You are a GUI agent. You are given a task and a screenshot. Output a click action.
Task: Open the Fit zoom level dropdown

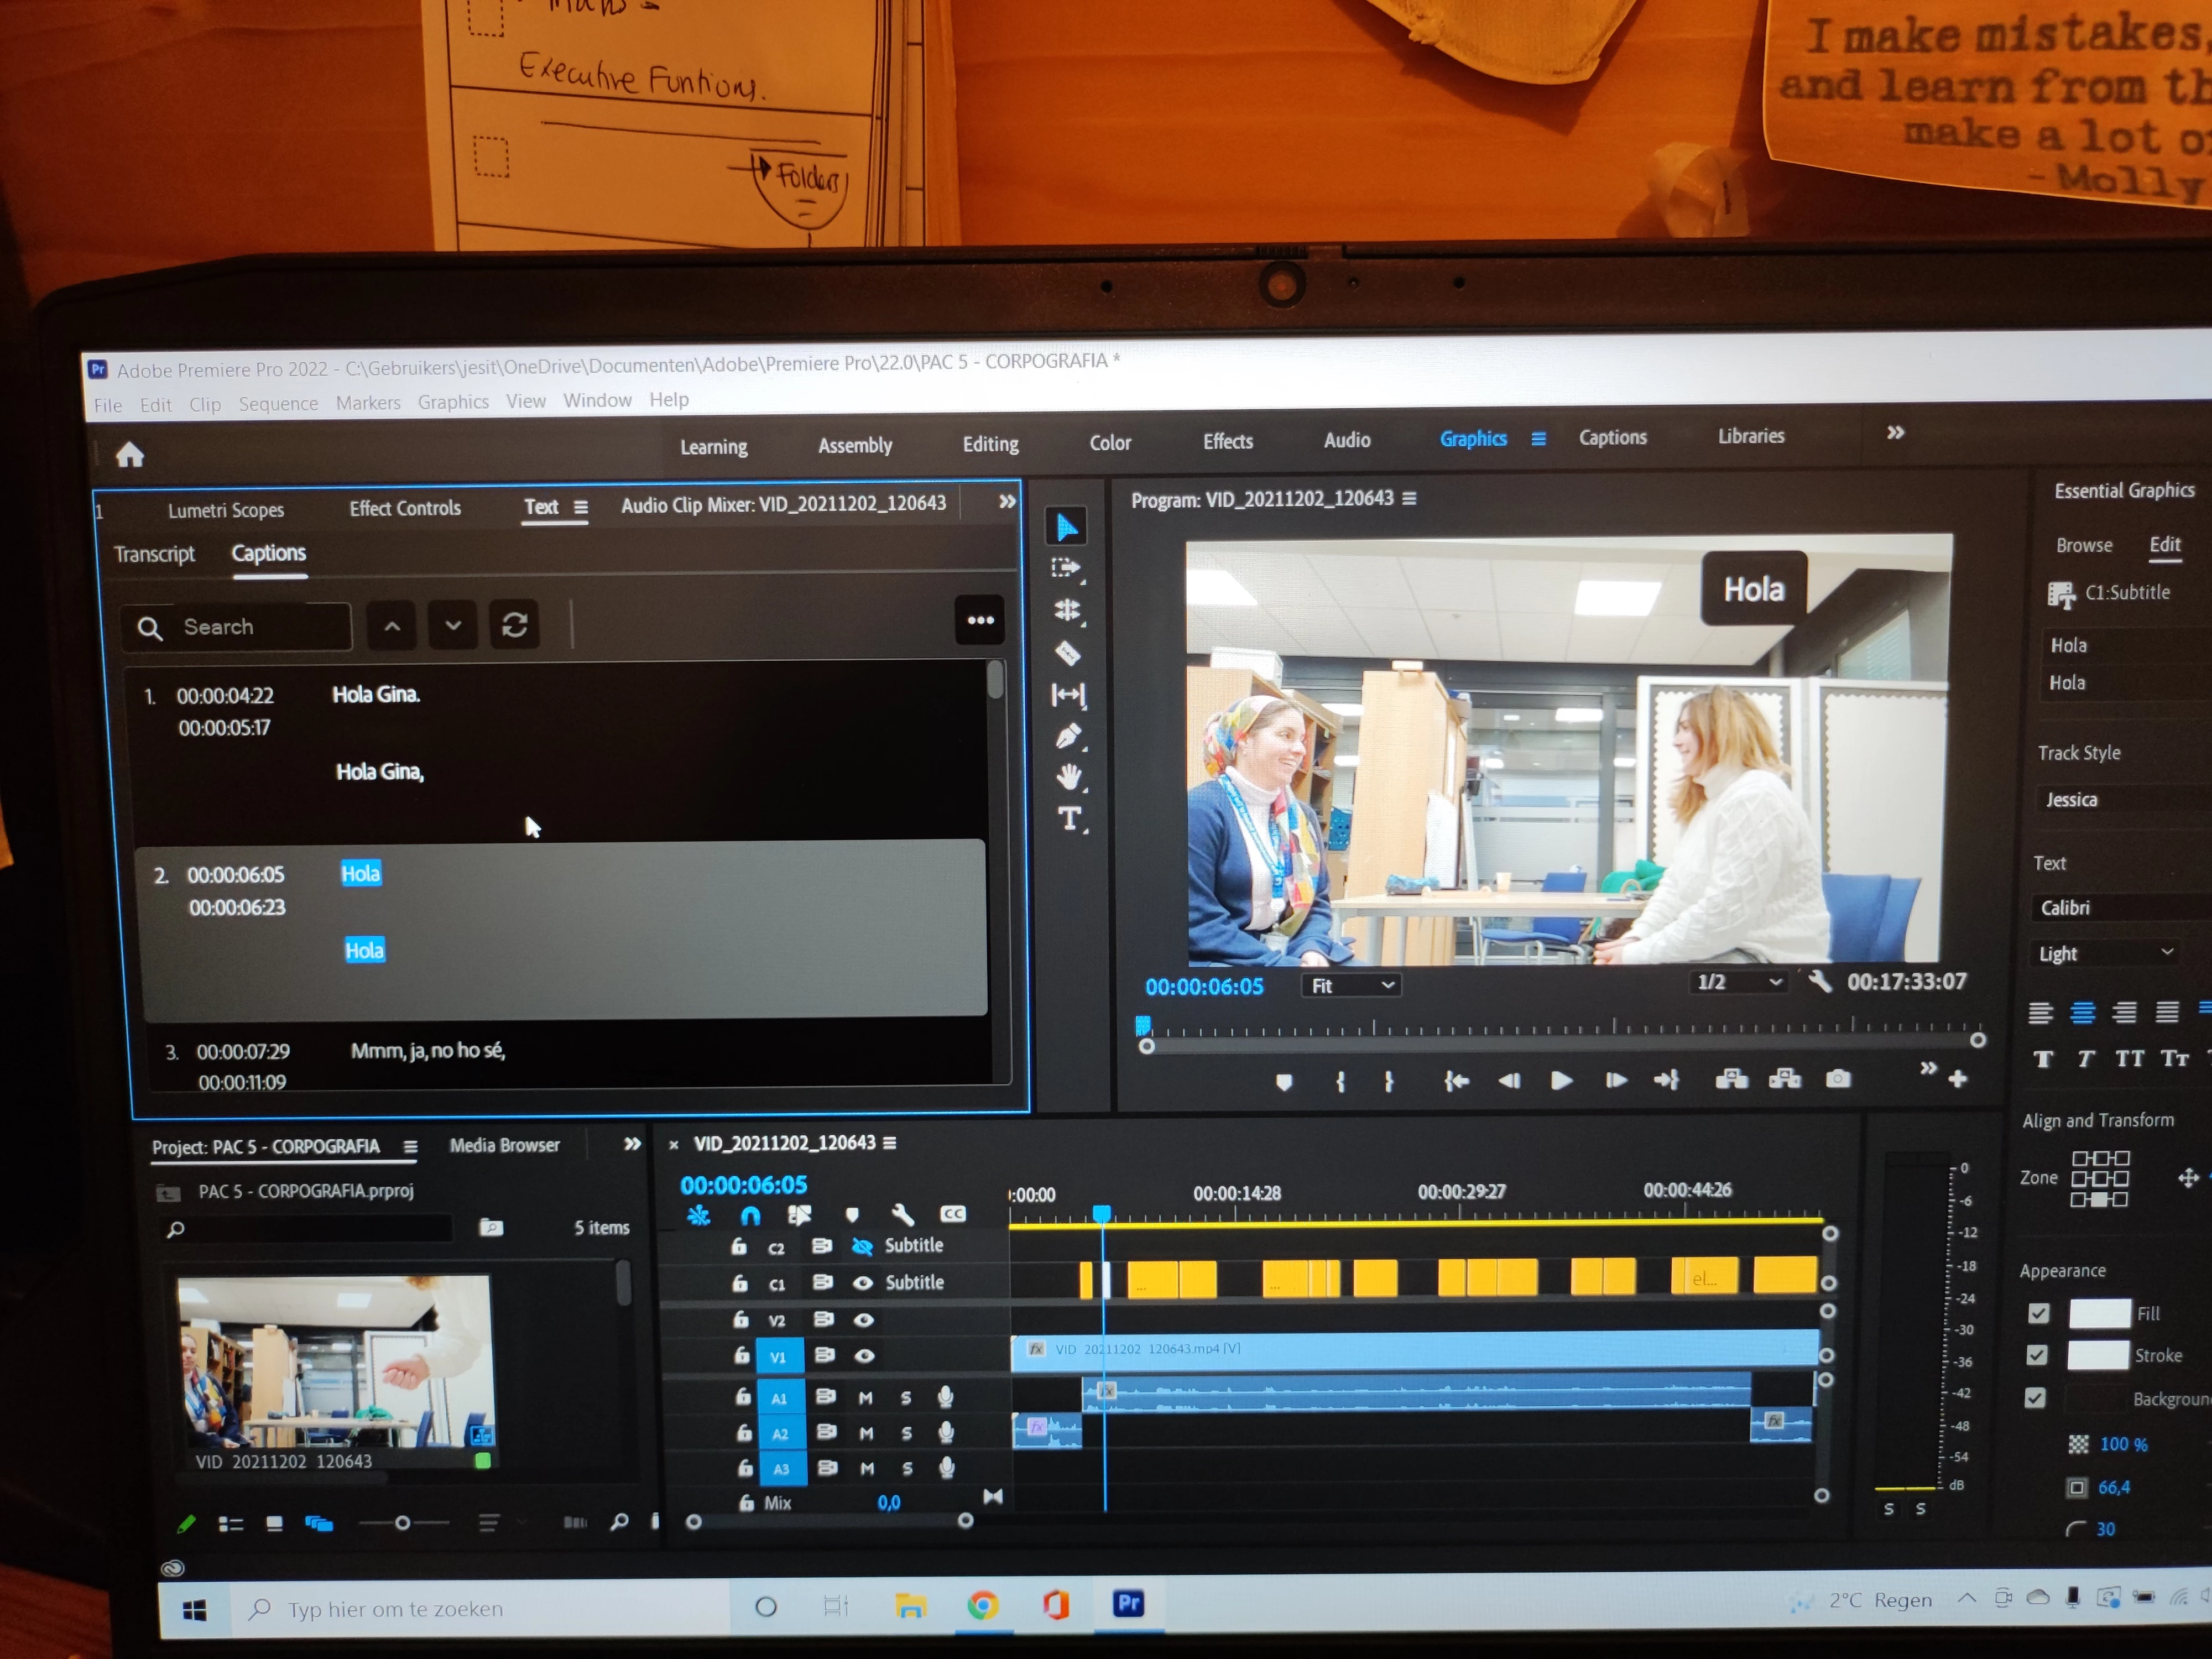click(1351, 986)
